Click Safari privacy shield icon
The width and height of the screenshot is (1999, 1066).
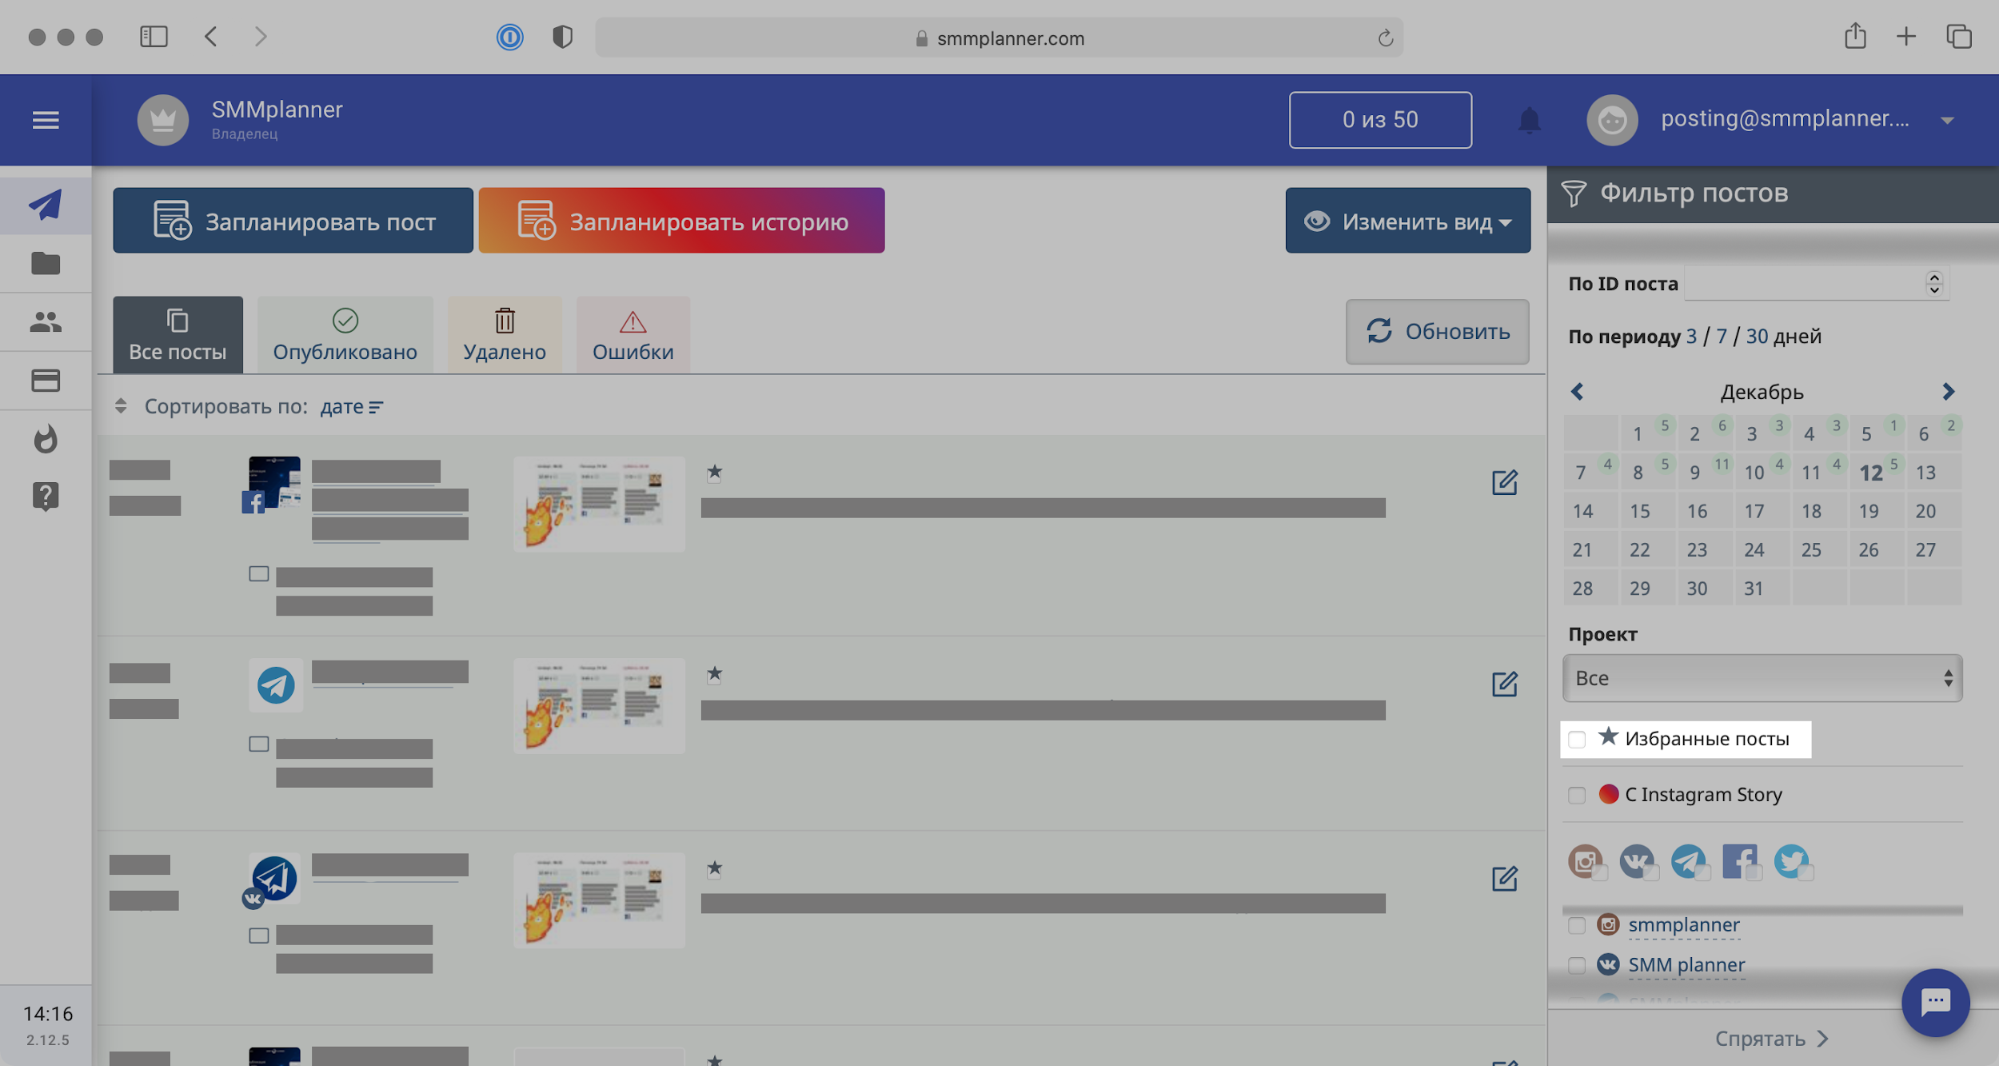562,37
